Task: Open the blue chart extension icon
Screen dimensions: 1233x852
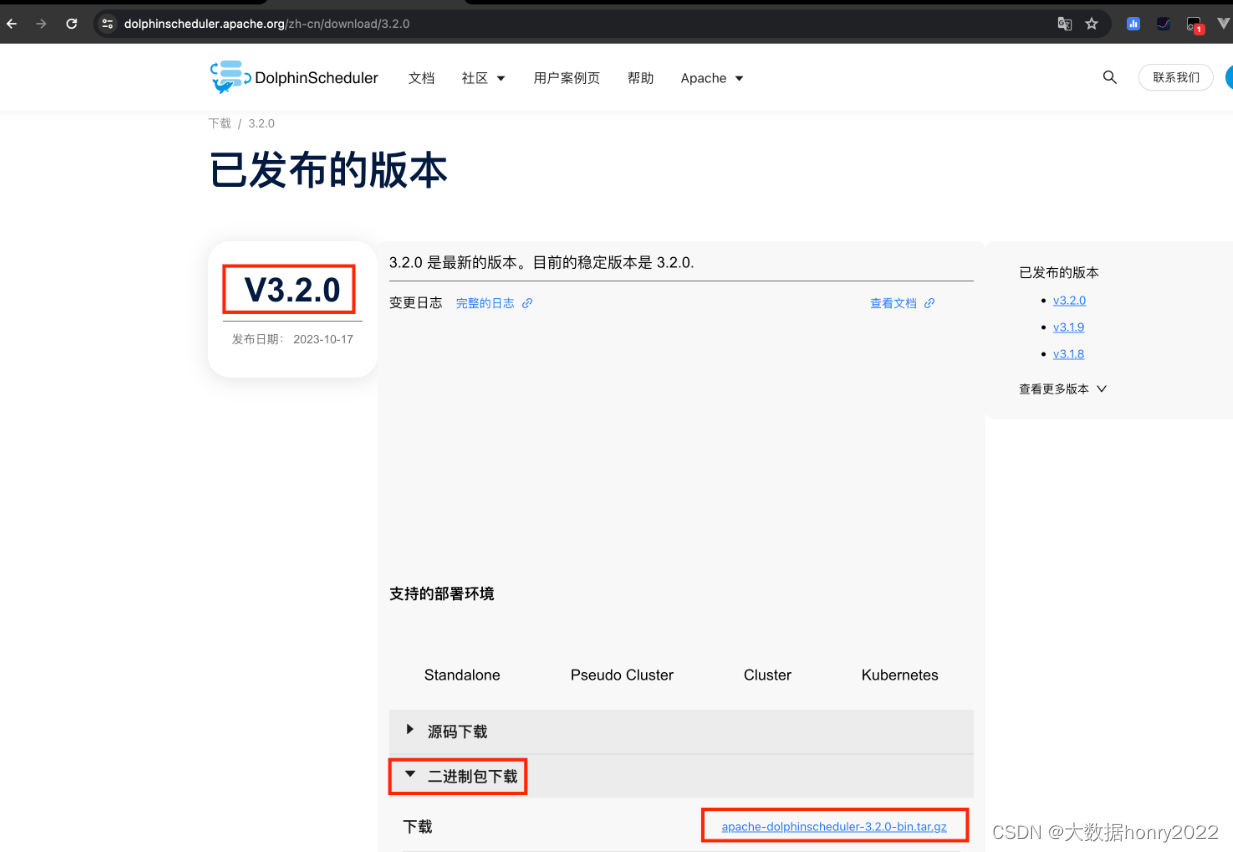Action: [x=1133, y=23]
